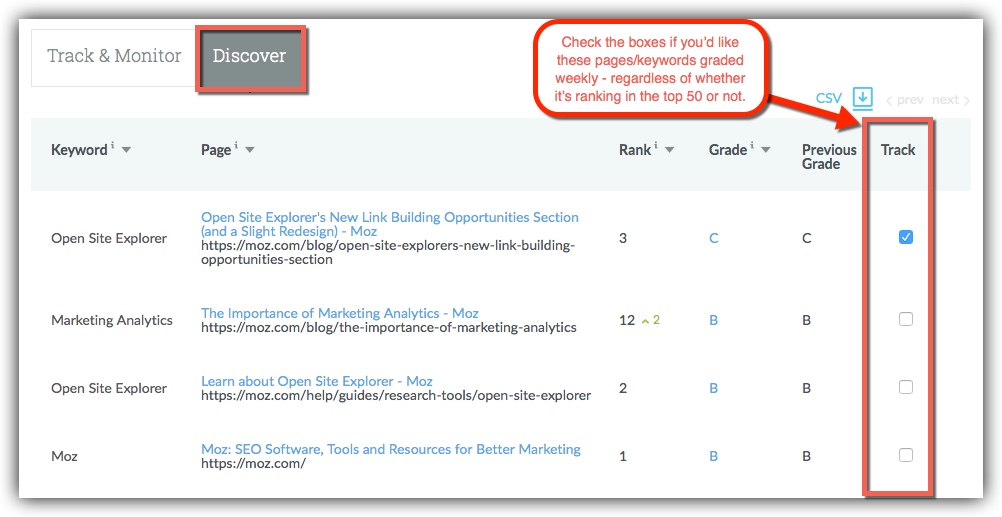Viewport: 1002px width, 517px height.
Task: Click the CSV export text link
Action: click(x=829, y=99)
